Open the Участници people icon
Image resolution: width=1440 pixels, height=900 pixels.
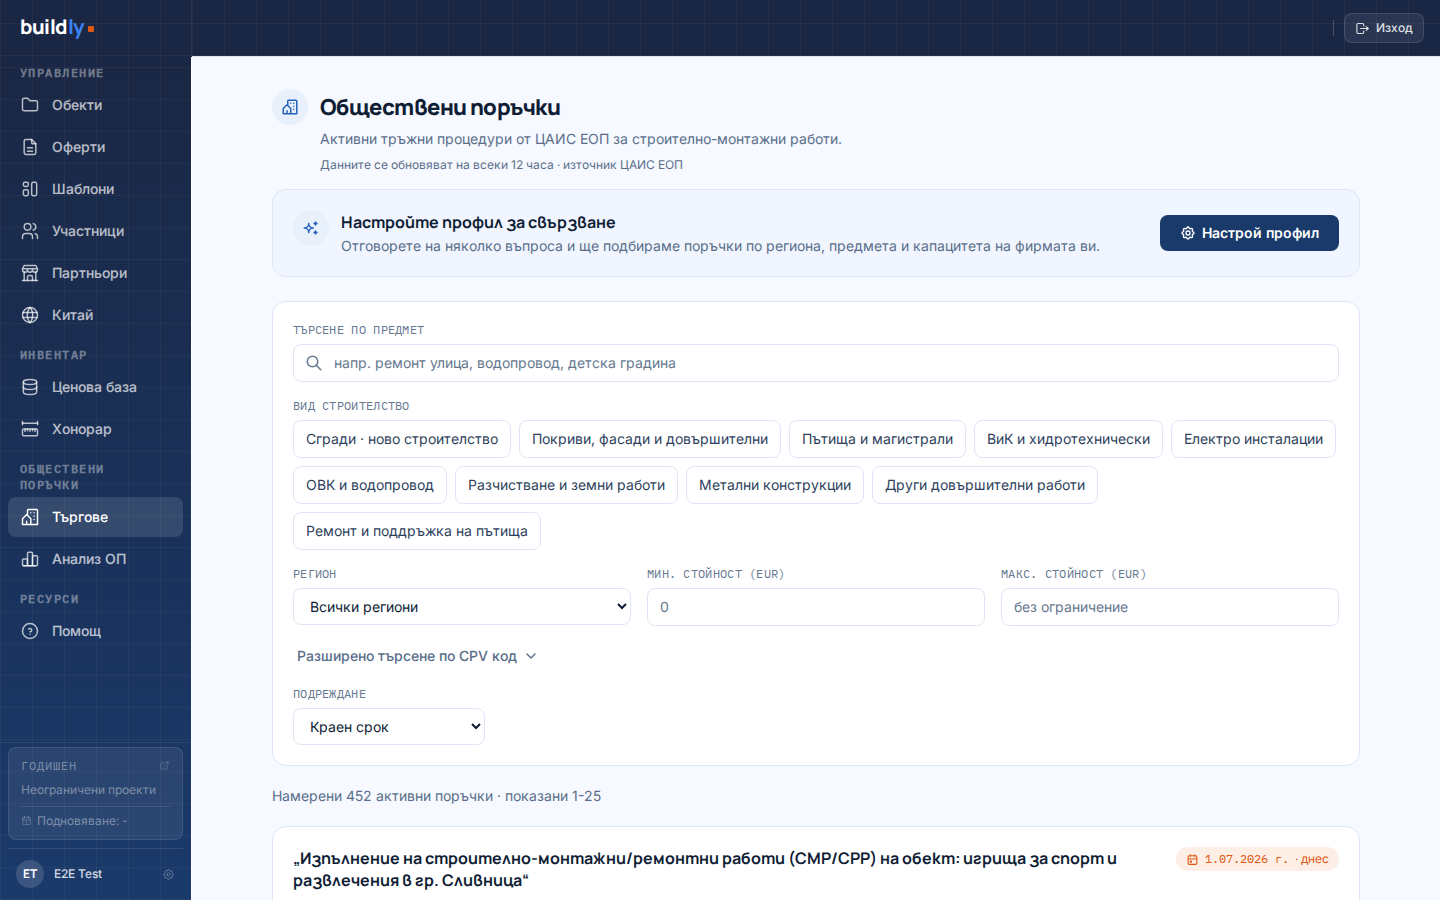30,231
